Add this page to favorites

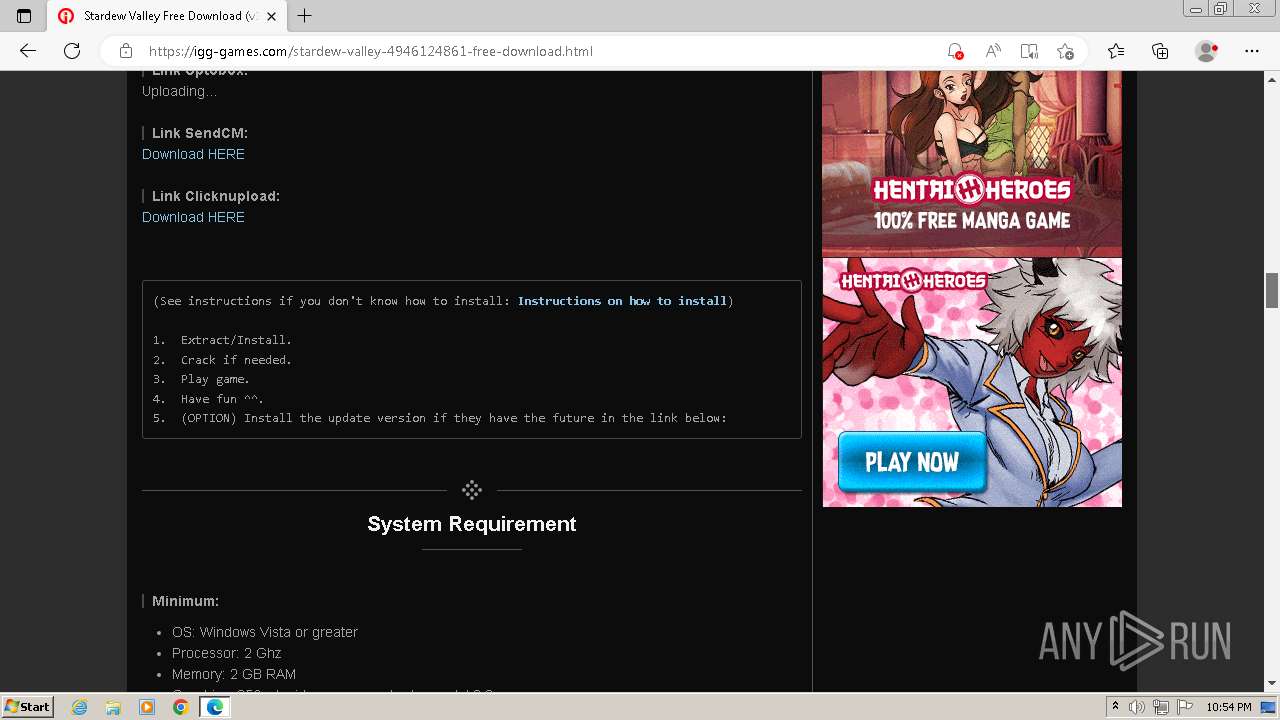click(1066, 51)
